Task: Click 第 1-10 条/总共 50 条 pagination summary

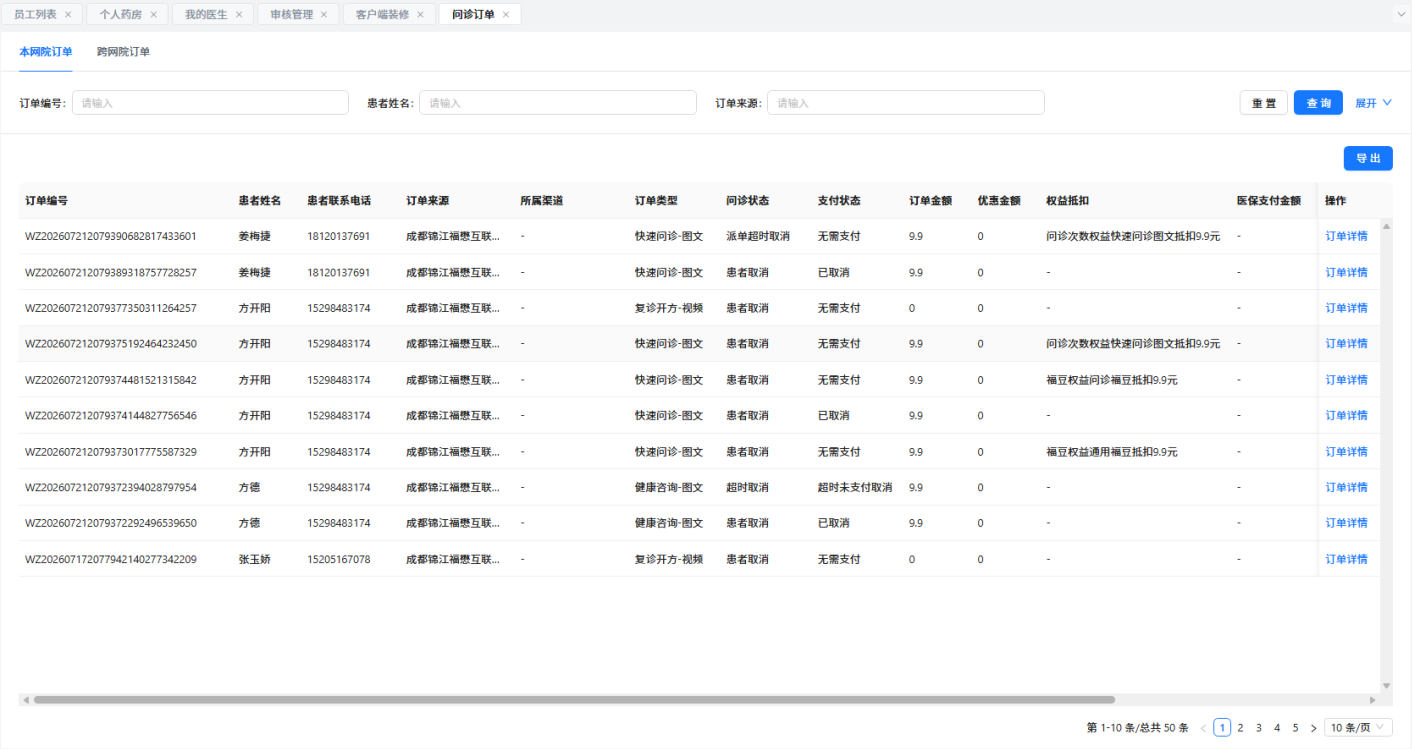Action: pyautogui.click(x=1137, y=728)
